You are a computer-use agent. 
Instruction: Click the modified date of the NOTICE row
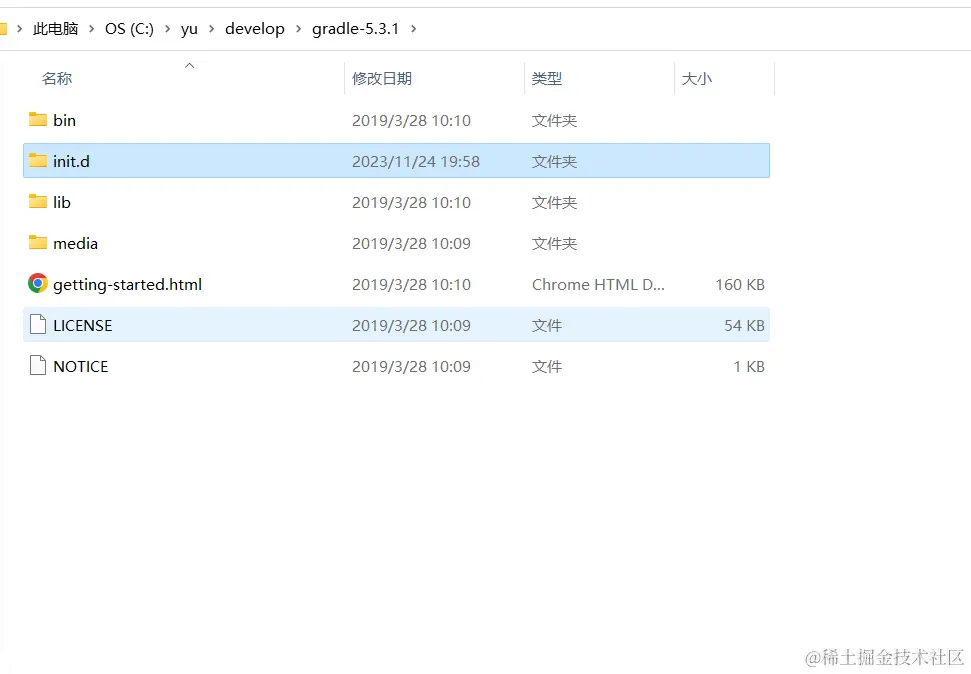coord(412,366)
